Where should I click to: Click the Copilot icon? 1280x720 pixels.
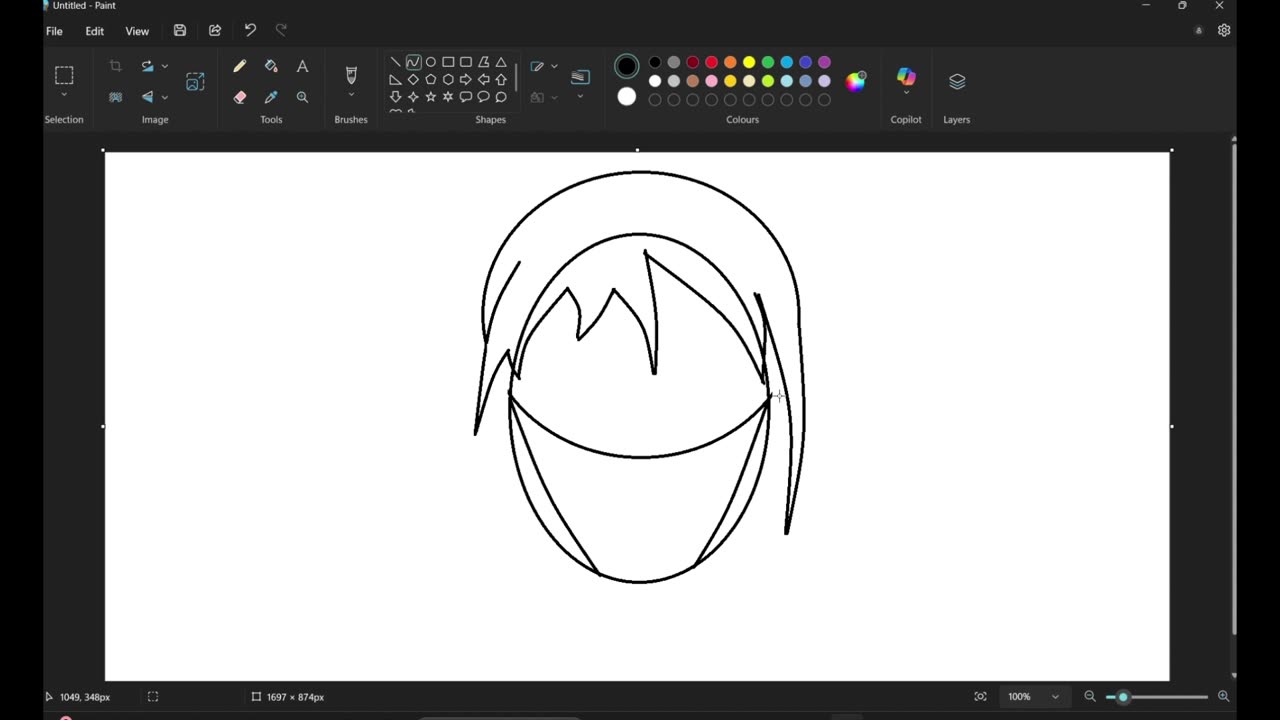click(906, 76)
